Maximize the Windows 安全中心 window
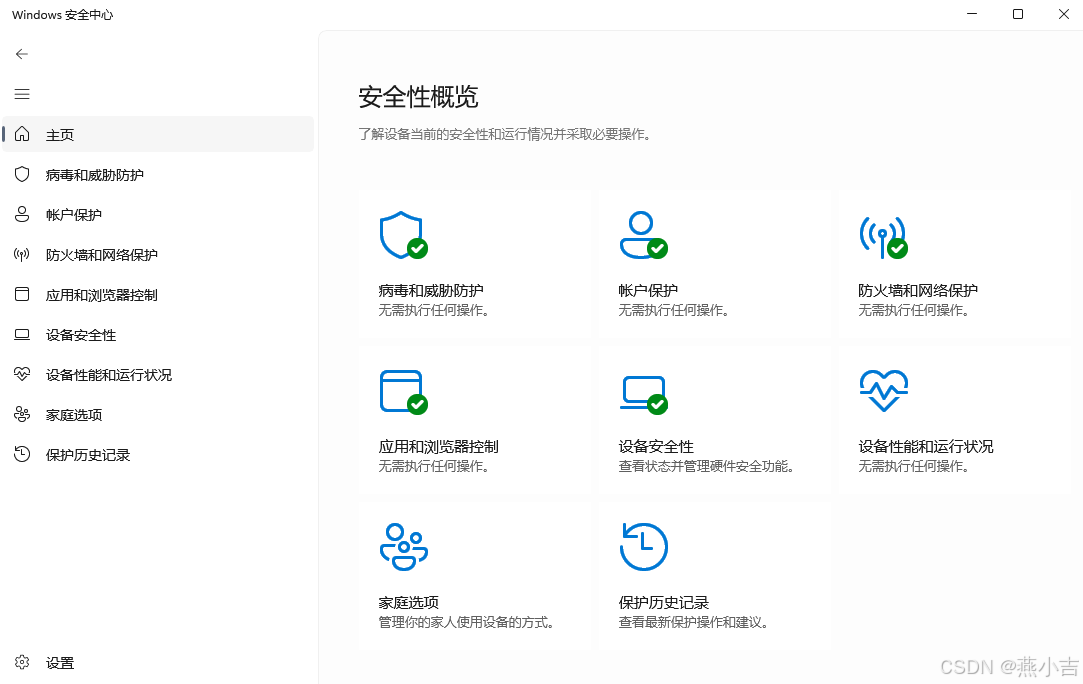 (1017, 14)
